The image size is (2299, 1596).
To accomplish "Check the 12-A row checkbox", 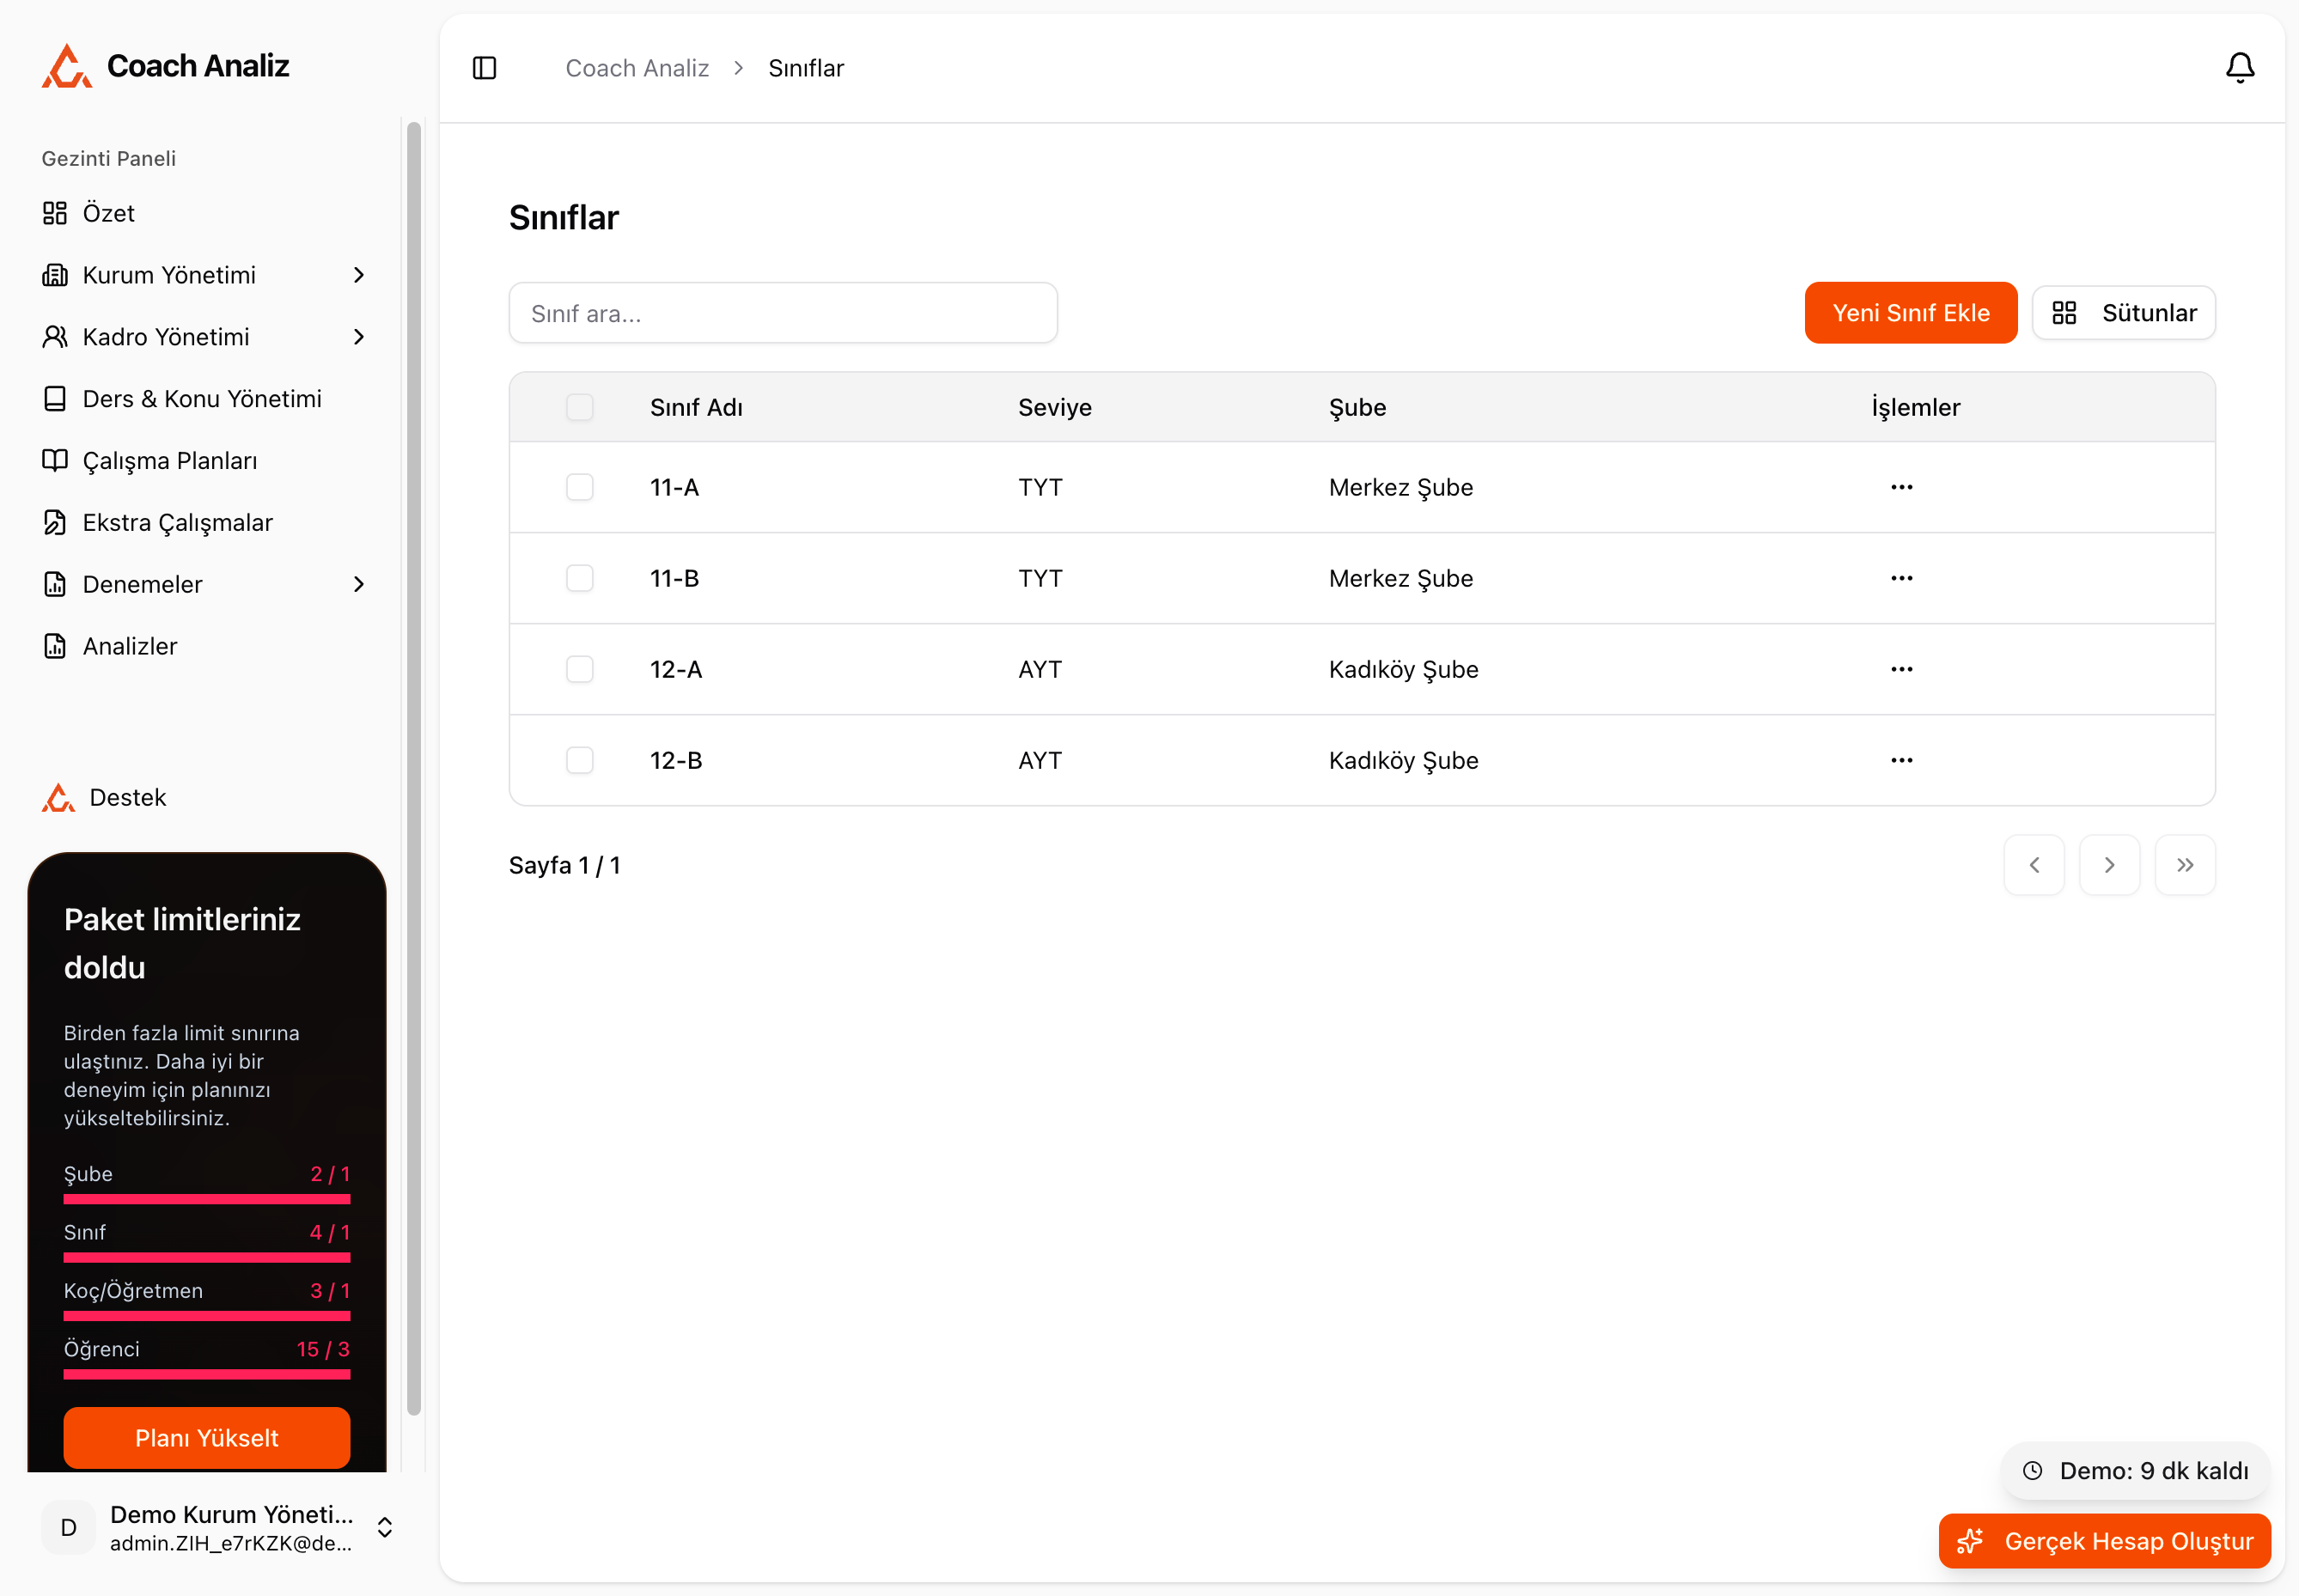I will click(x=580, y=669).
